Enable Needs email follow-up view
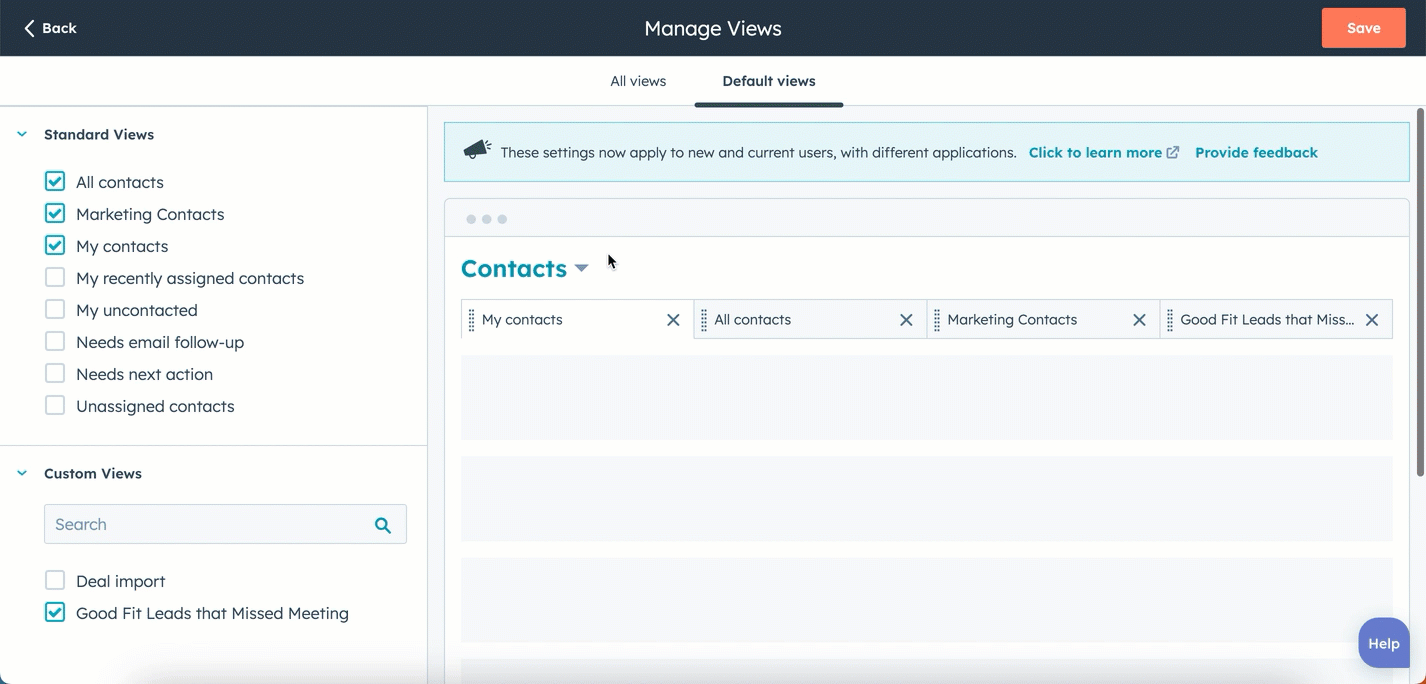 [55, 341]
